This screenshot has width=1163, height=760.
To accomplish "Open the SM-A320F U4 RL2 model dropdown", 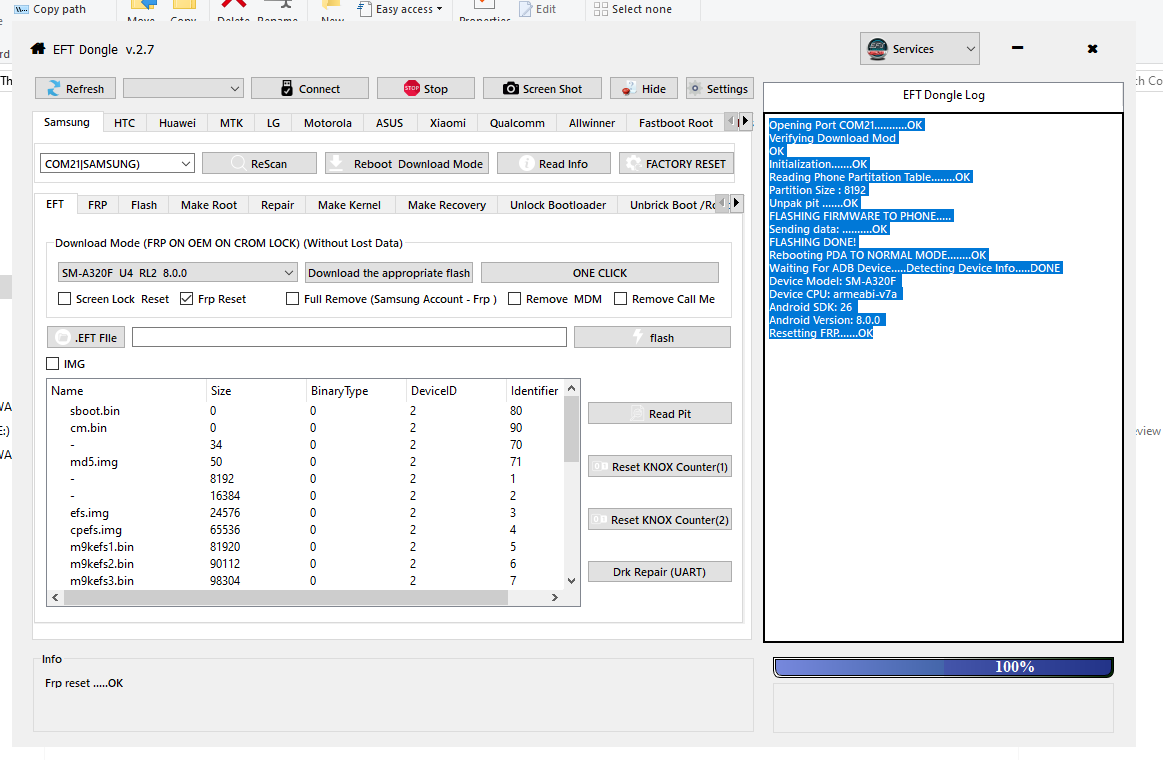I will pyautogui.click(x=177, y=273).
